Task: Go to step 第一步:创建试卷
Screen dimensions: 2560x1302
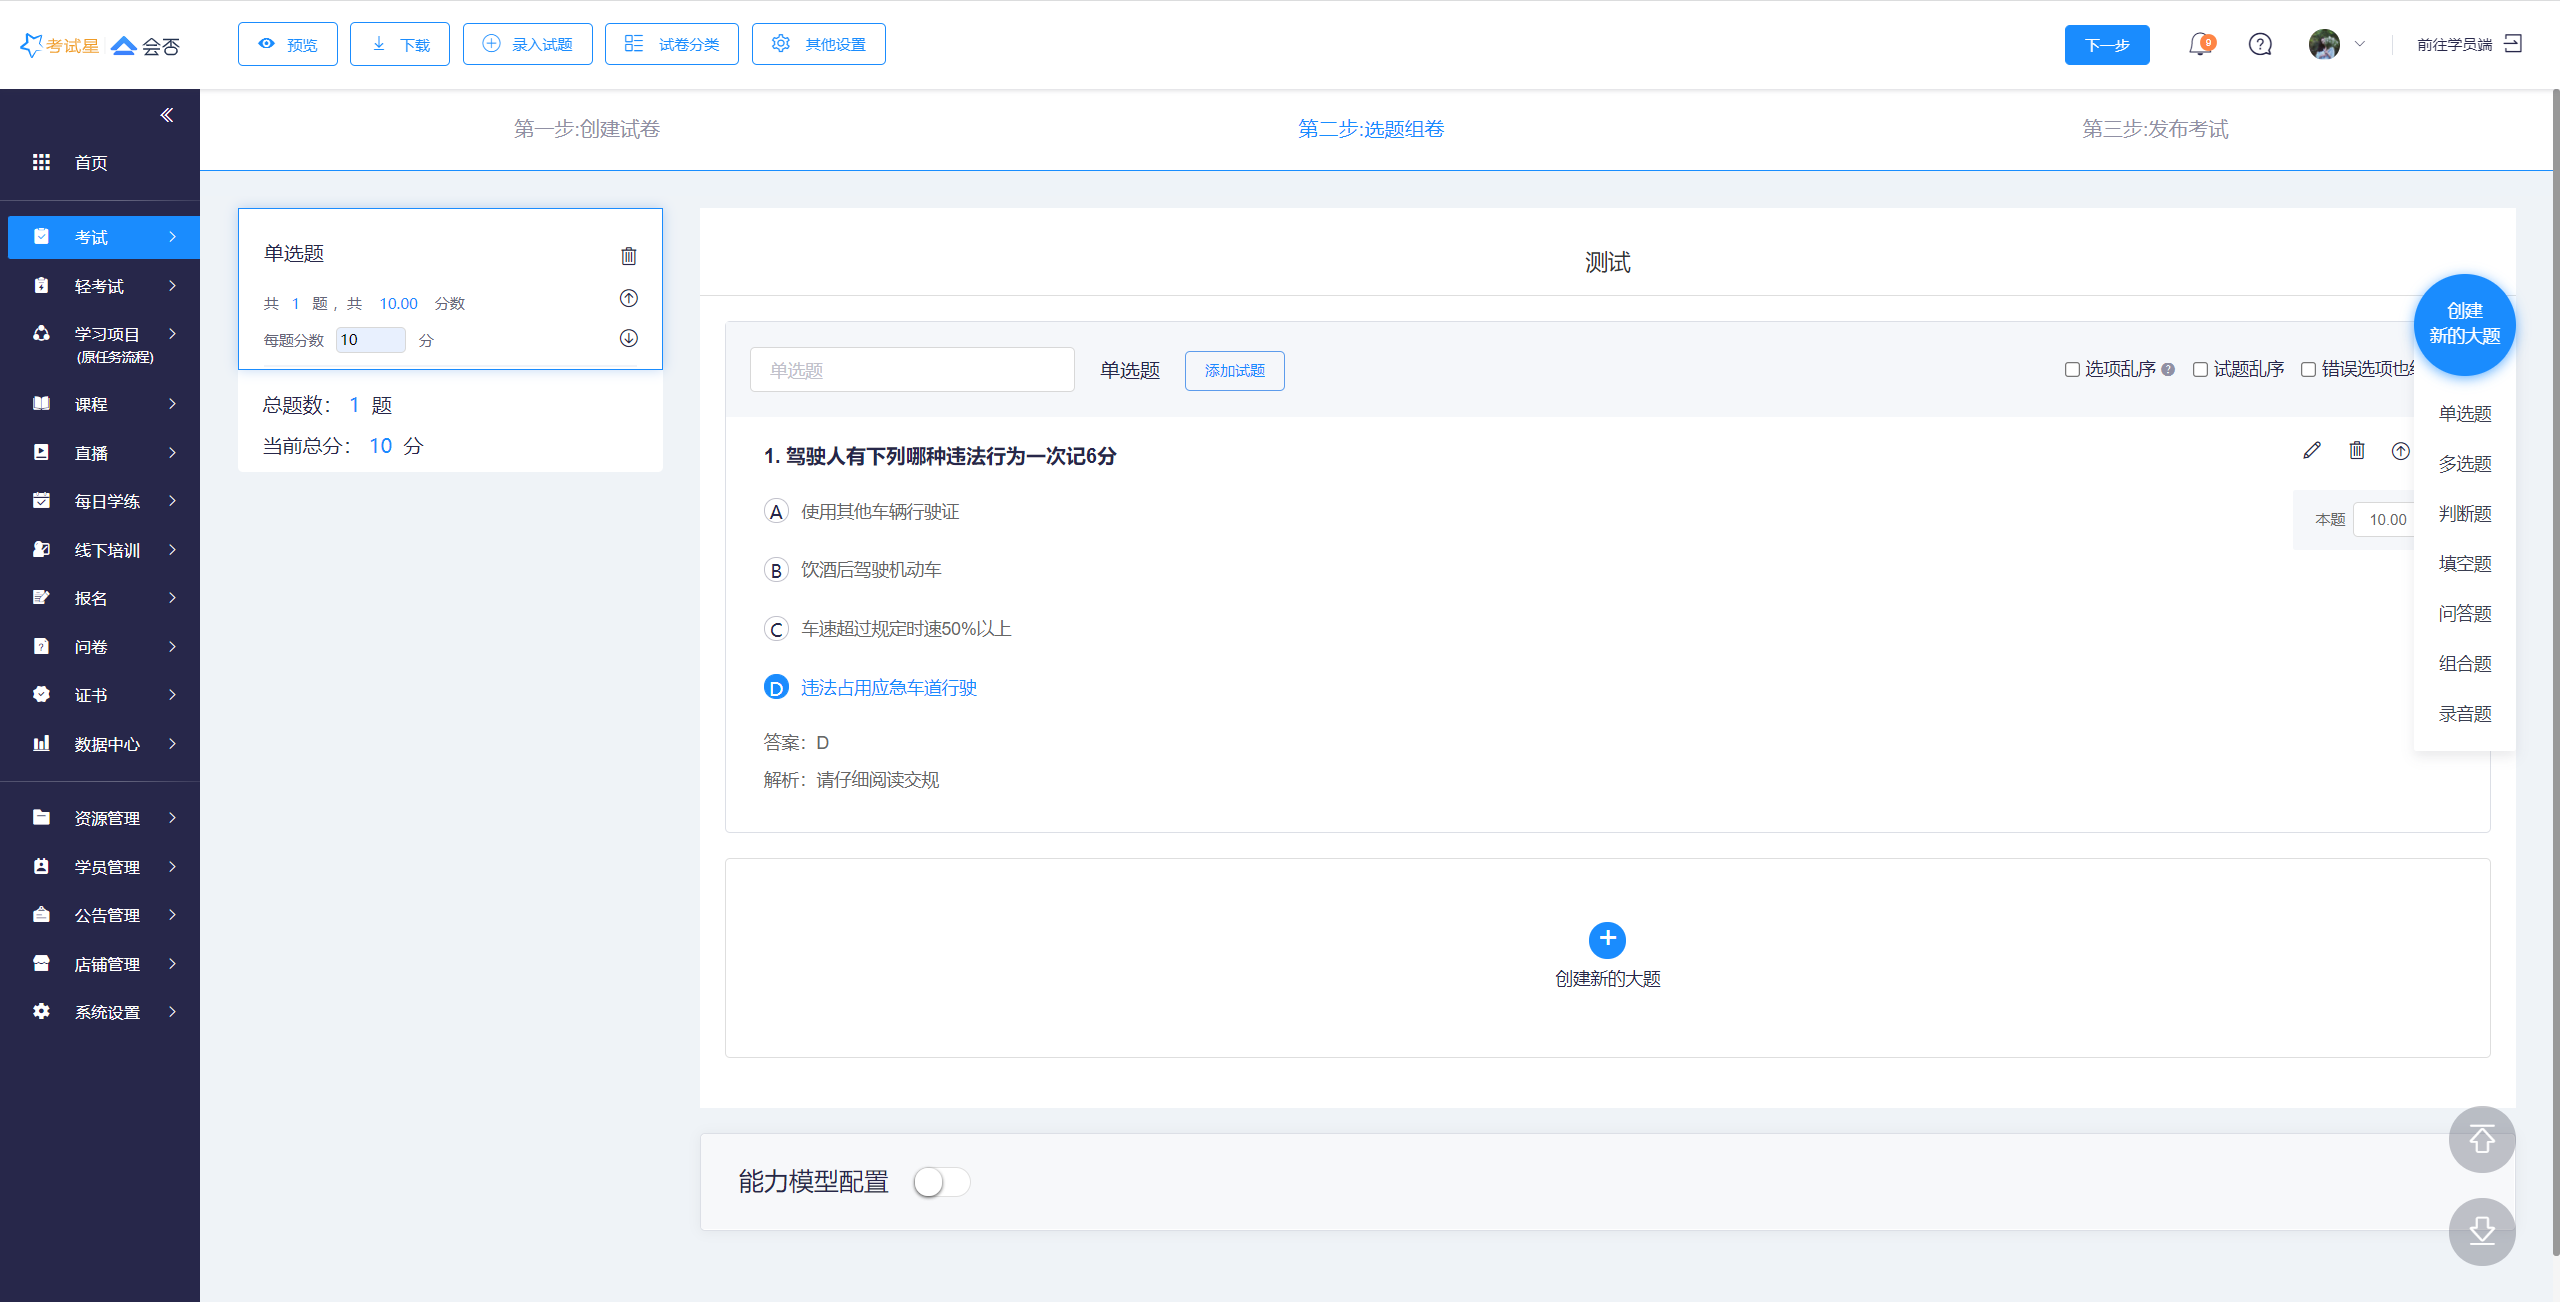Action: pyautogui.click(x=587, y=129)
